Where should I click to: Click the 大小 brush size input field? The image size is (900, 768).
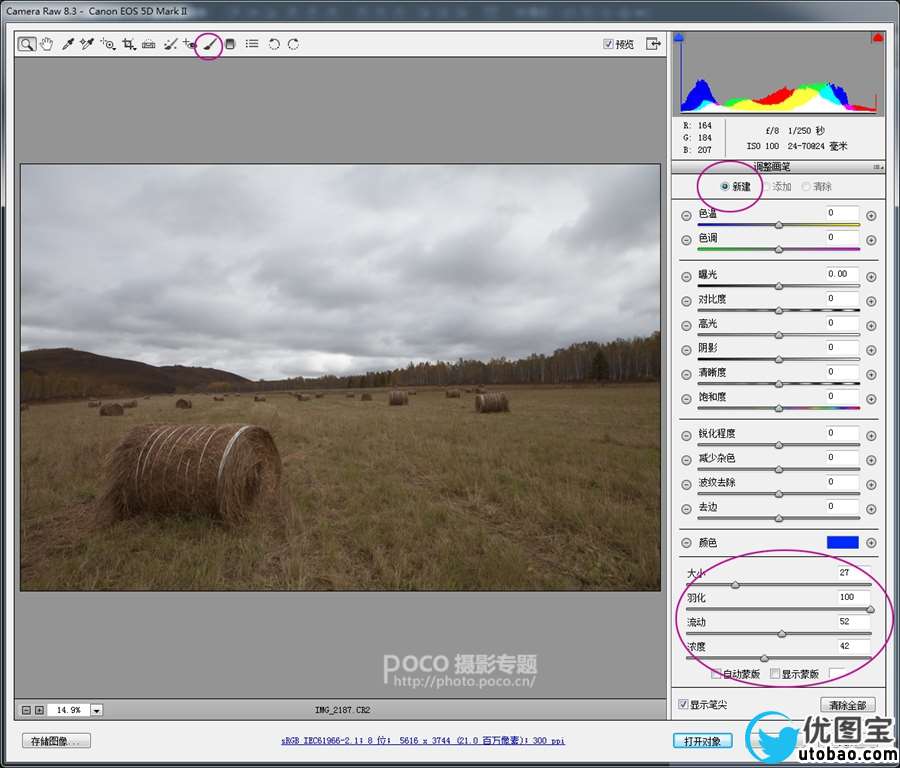[852, 572]
